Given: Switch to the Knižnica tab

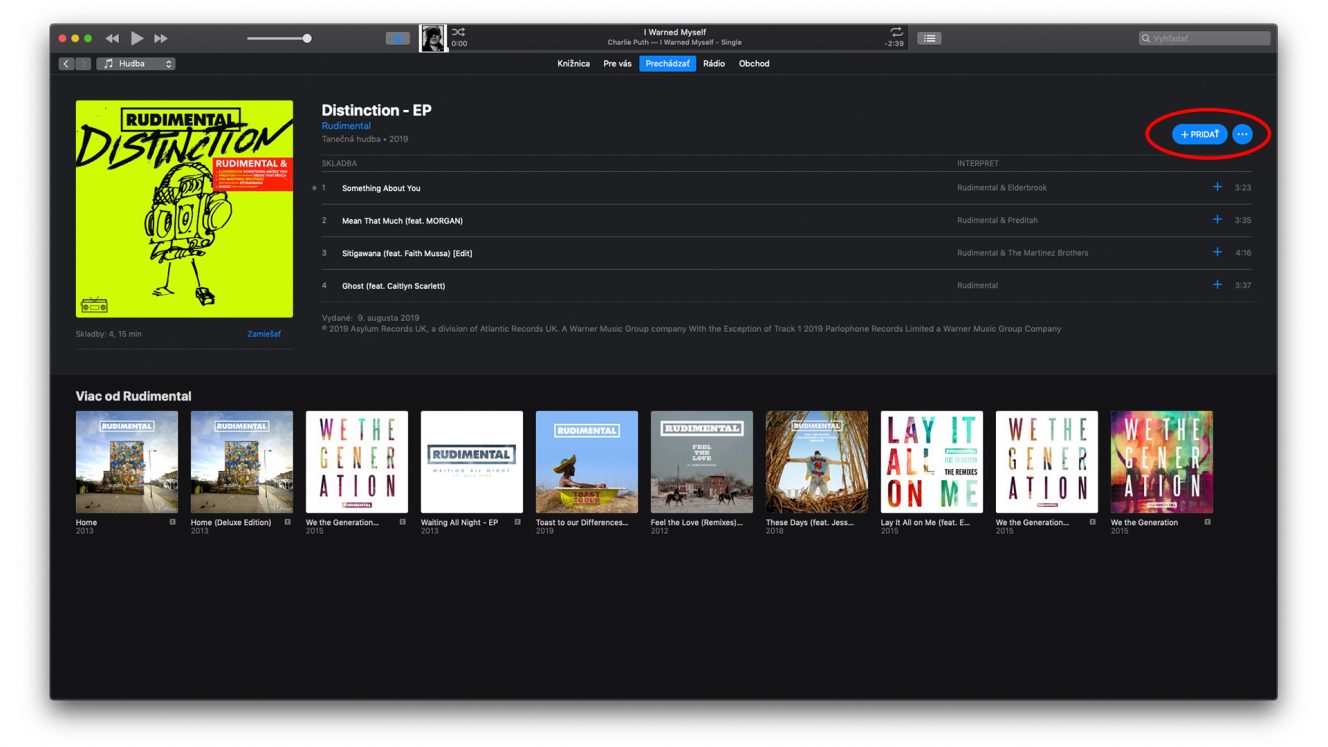Looking at the screenshot, I should tap(573, 64).
